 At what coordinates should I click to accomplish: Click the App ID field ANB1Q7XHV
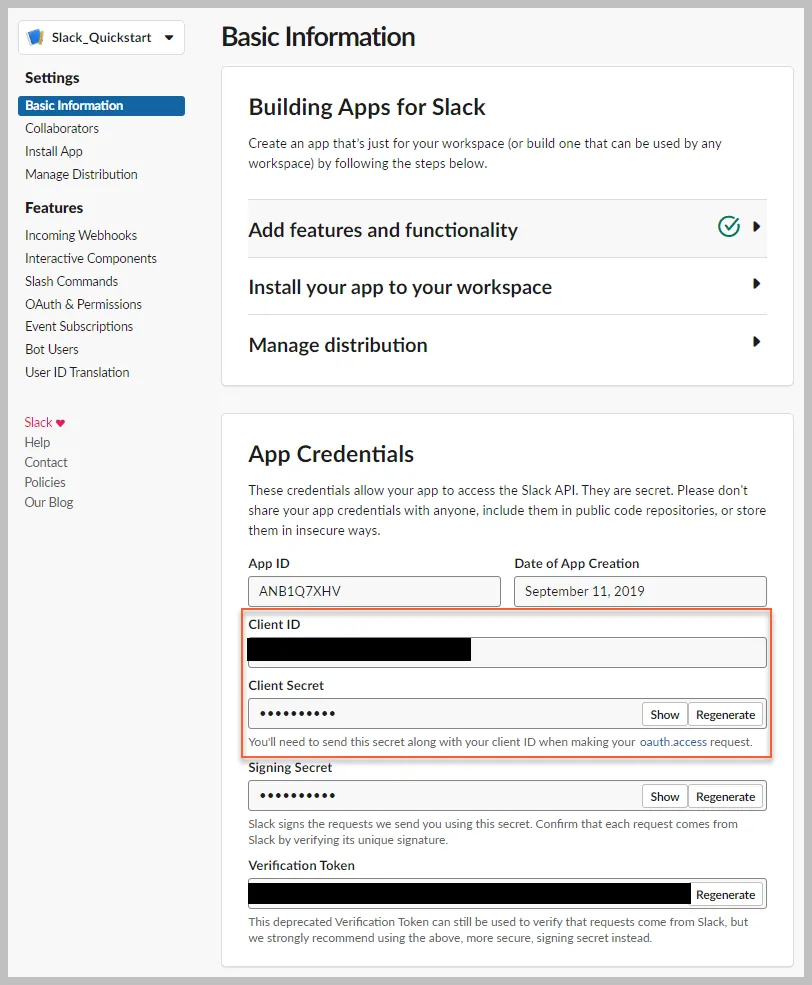tap(374, 591)
